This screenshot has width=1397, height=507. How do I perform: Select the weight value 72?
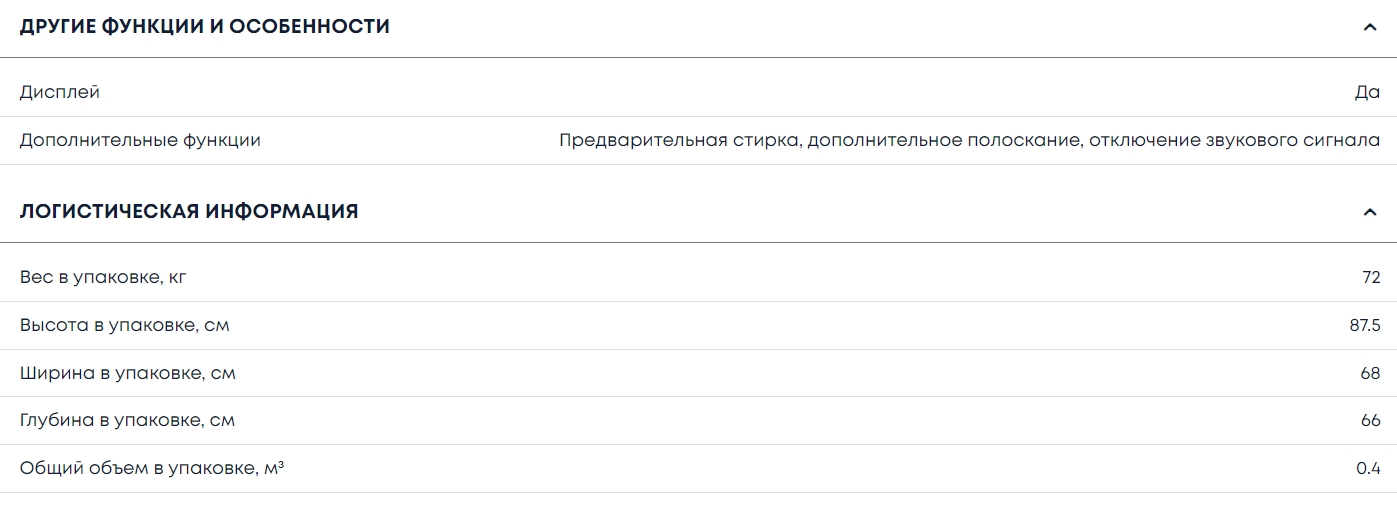[1371, 277]
